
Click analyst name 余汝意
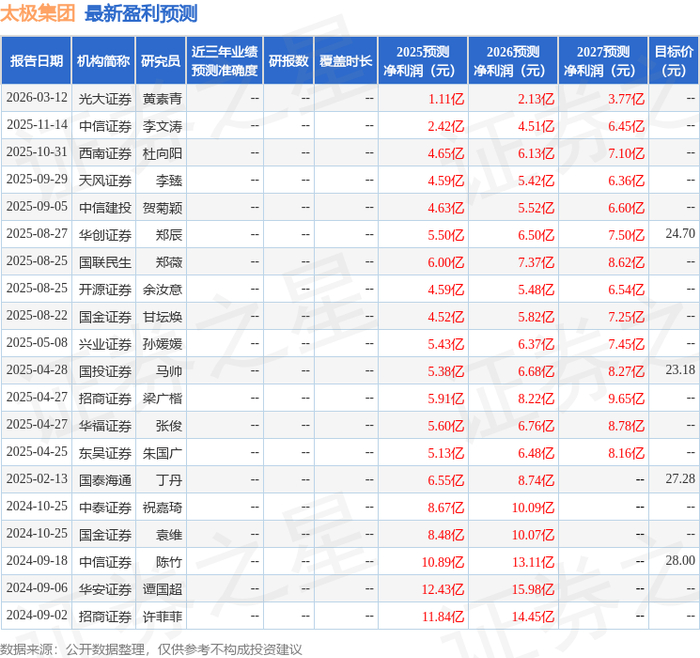(162, 290)
